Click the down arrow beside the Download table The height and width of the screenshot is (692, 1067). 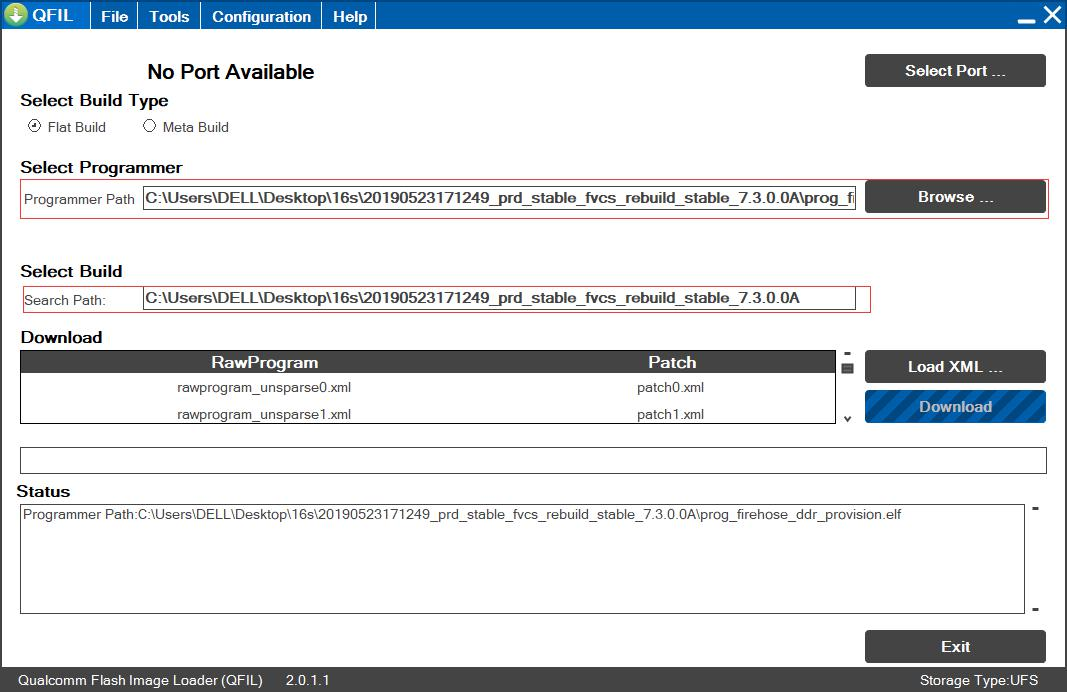point(847,418)
